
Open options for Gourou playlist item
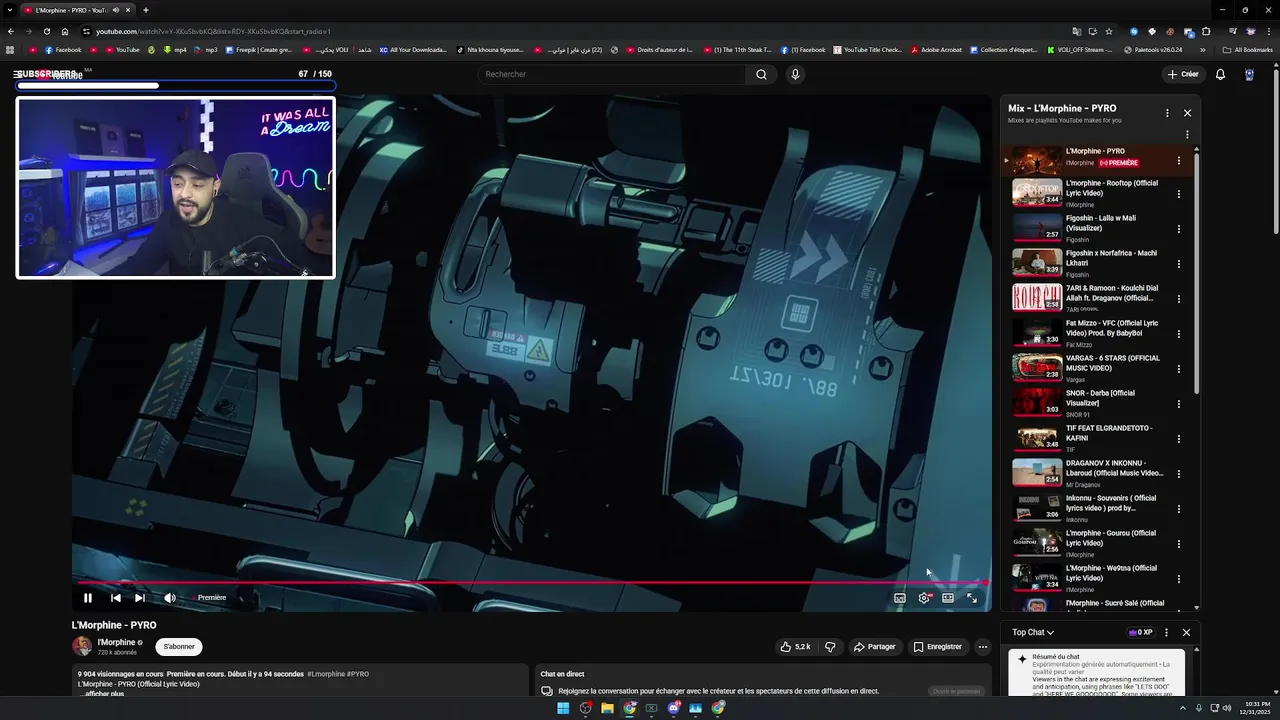(1178, 544)
